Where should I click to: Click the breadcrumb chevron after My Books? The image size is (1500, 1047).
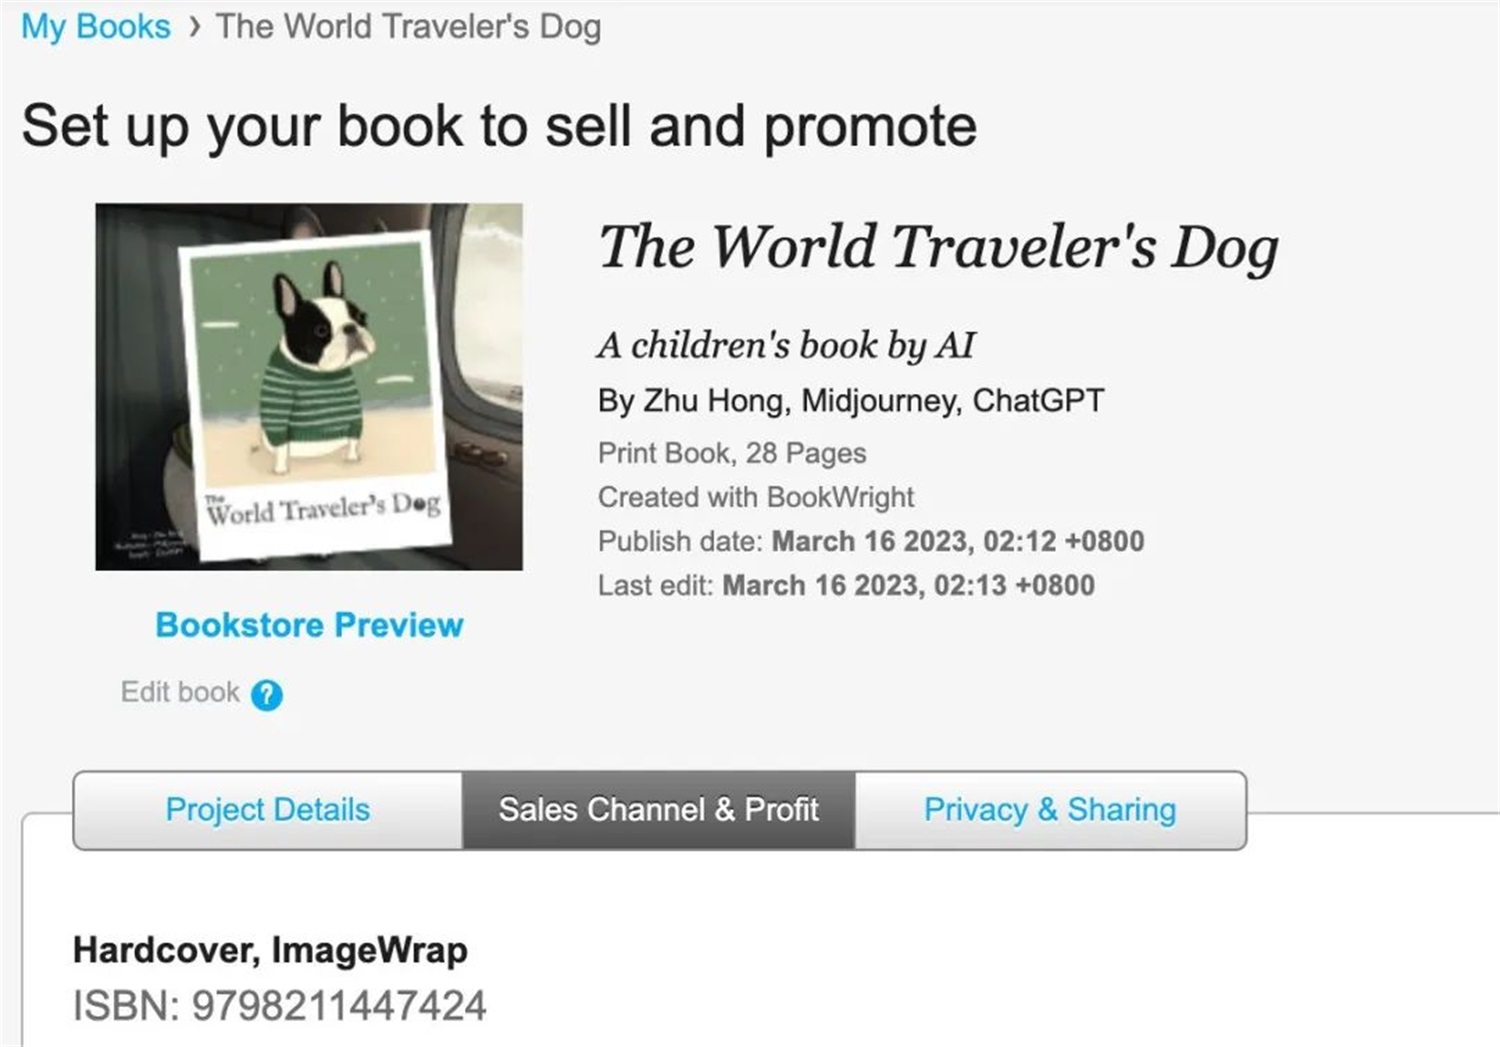coord(194,27)
